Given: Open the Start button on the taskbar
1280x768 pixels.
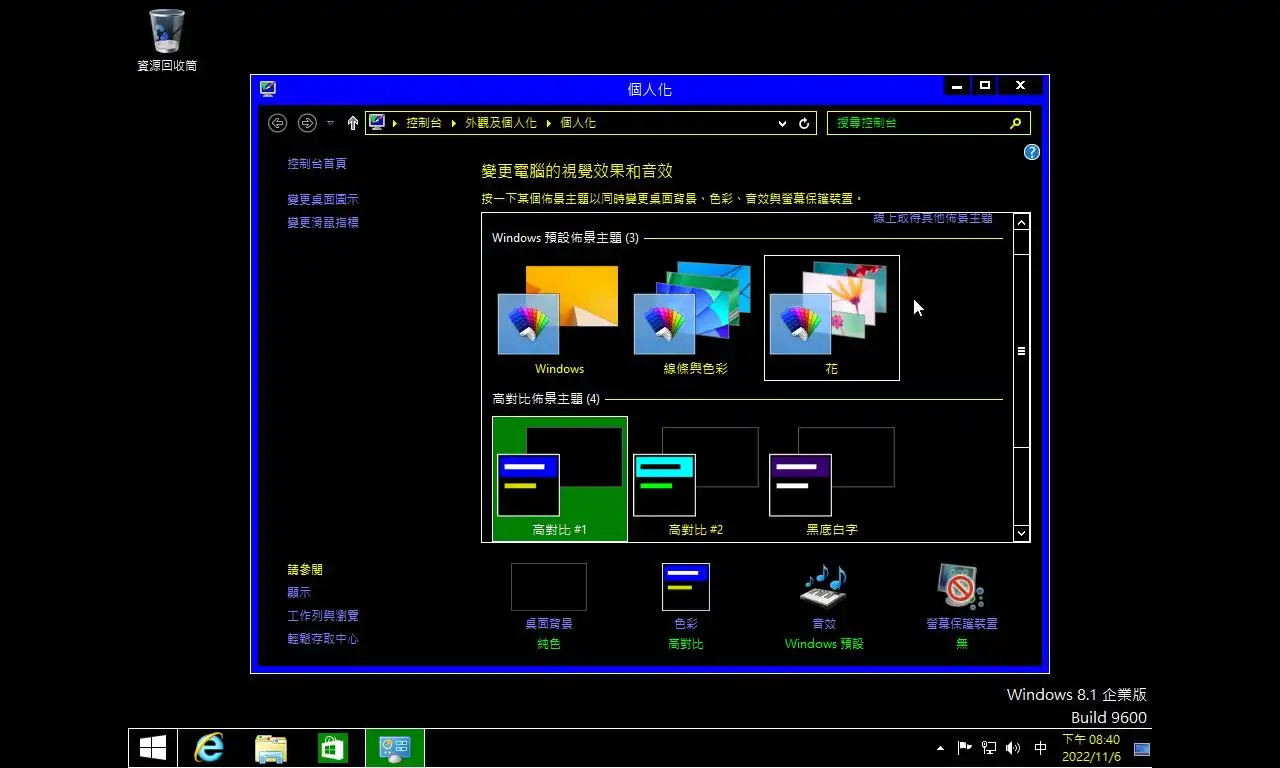Looking at the screenshot, I should point(153,748).
